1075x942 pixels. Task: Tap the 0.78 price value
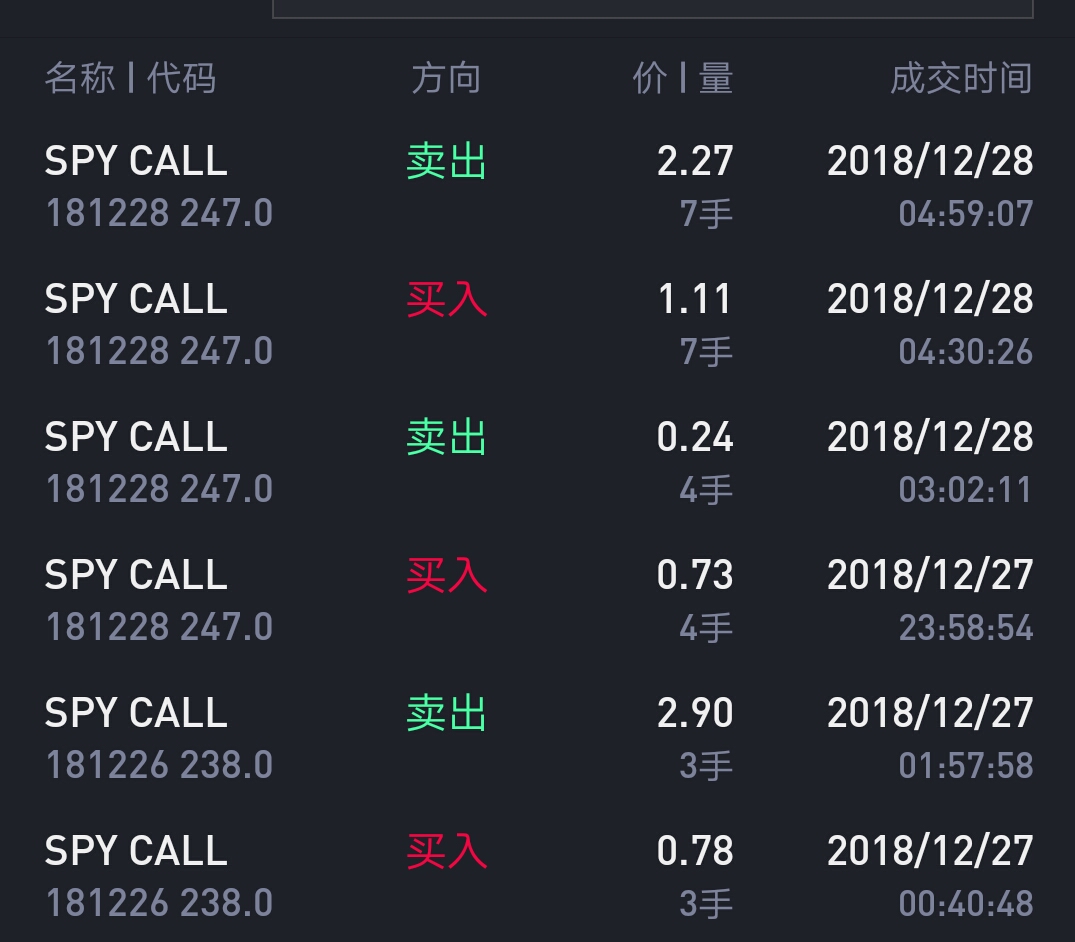[x=695, y=850]
